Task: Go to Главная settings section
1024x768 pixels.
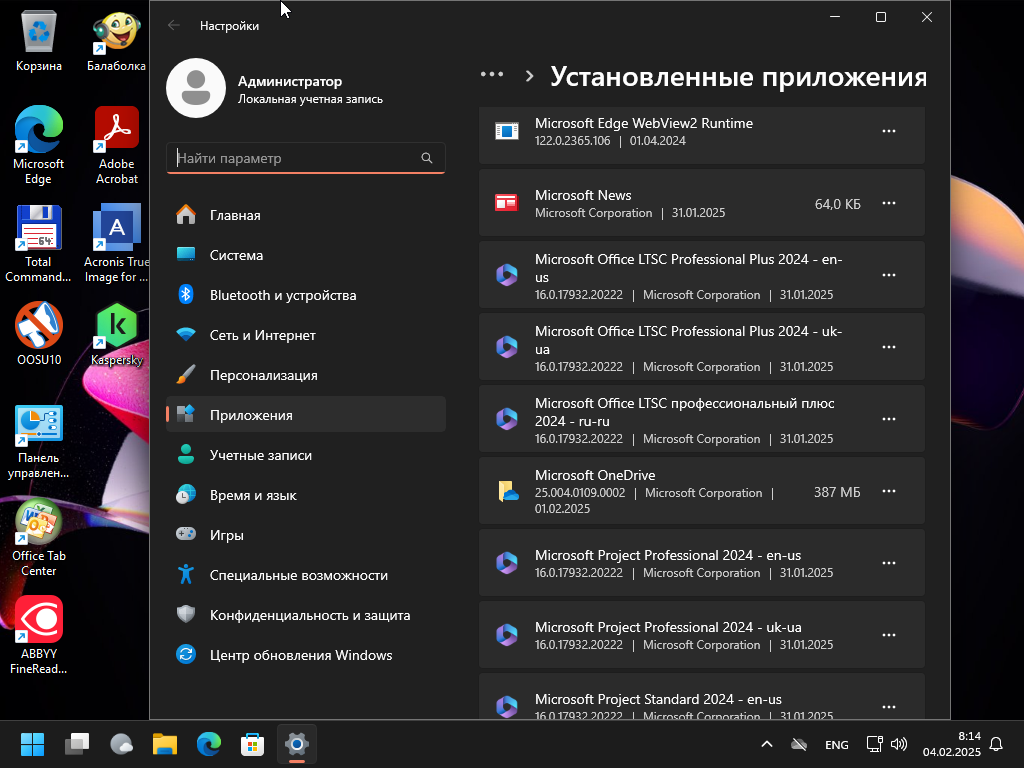Action: (x=306, y=215)
